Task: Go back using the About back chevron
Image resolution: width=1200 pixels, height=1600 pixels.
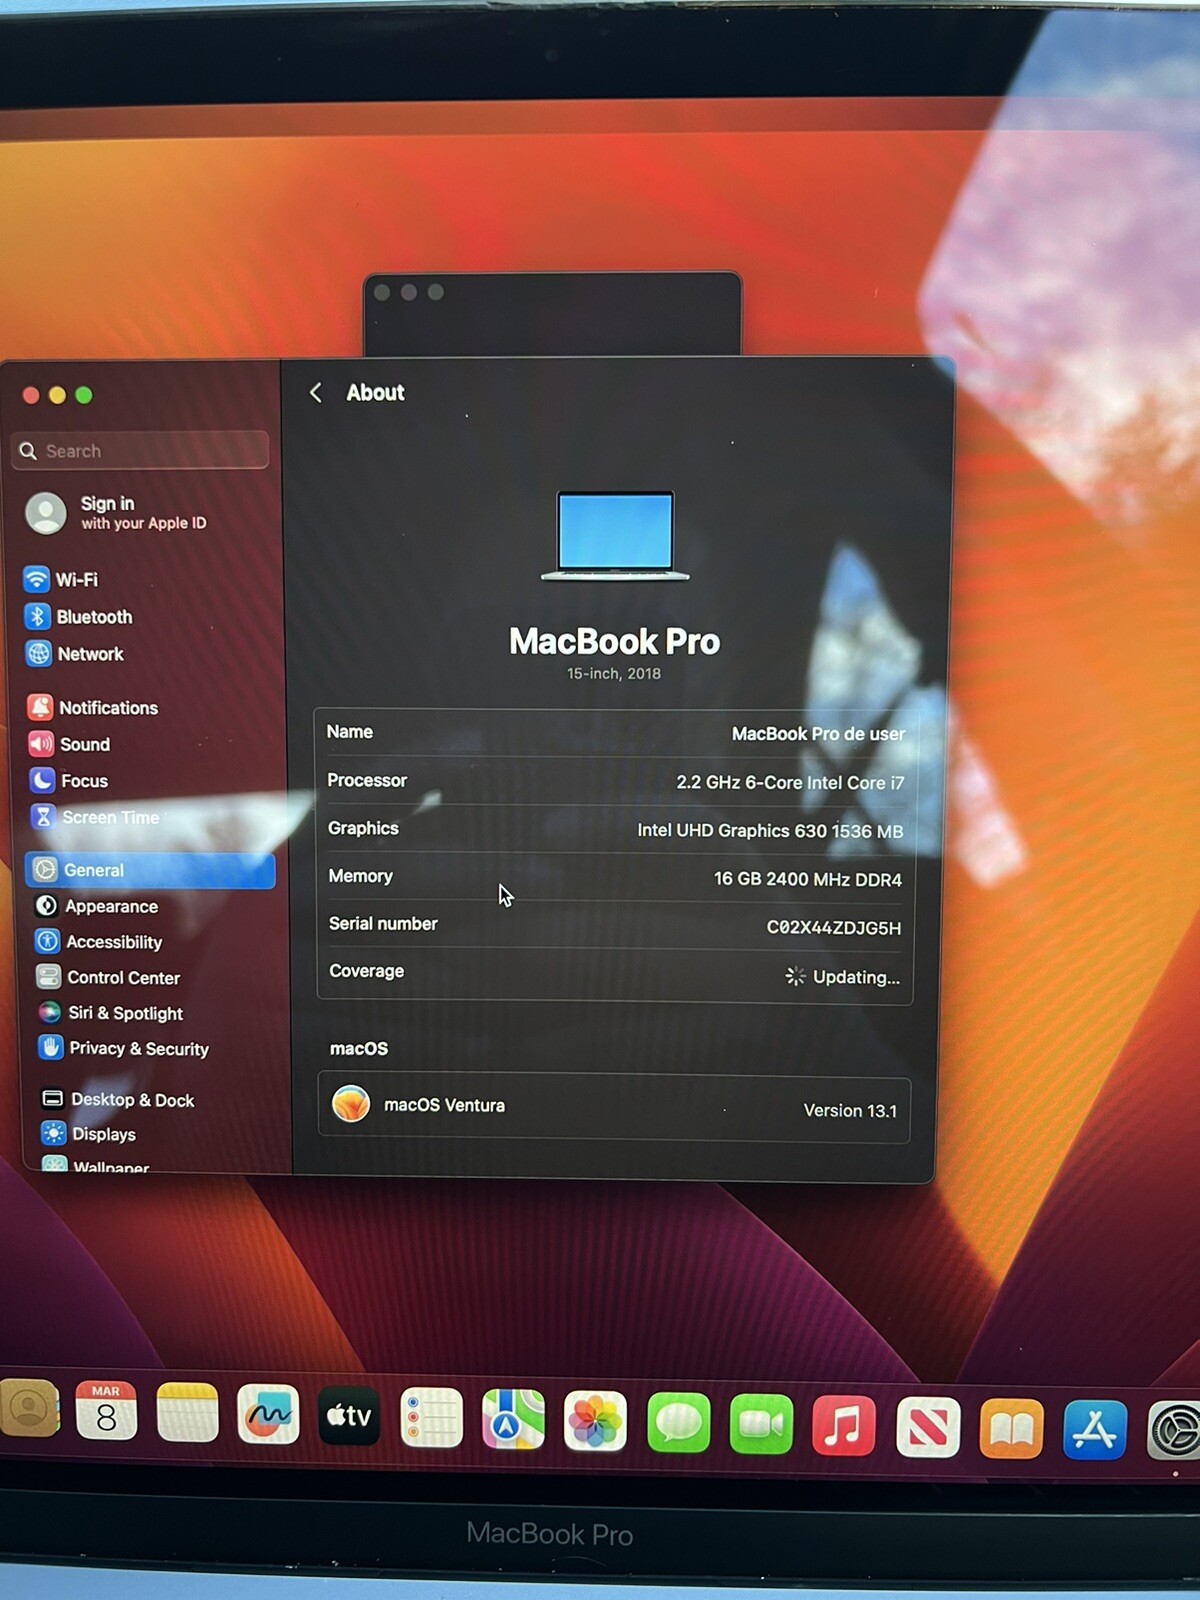Action: 316,393
